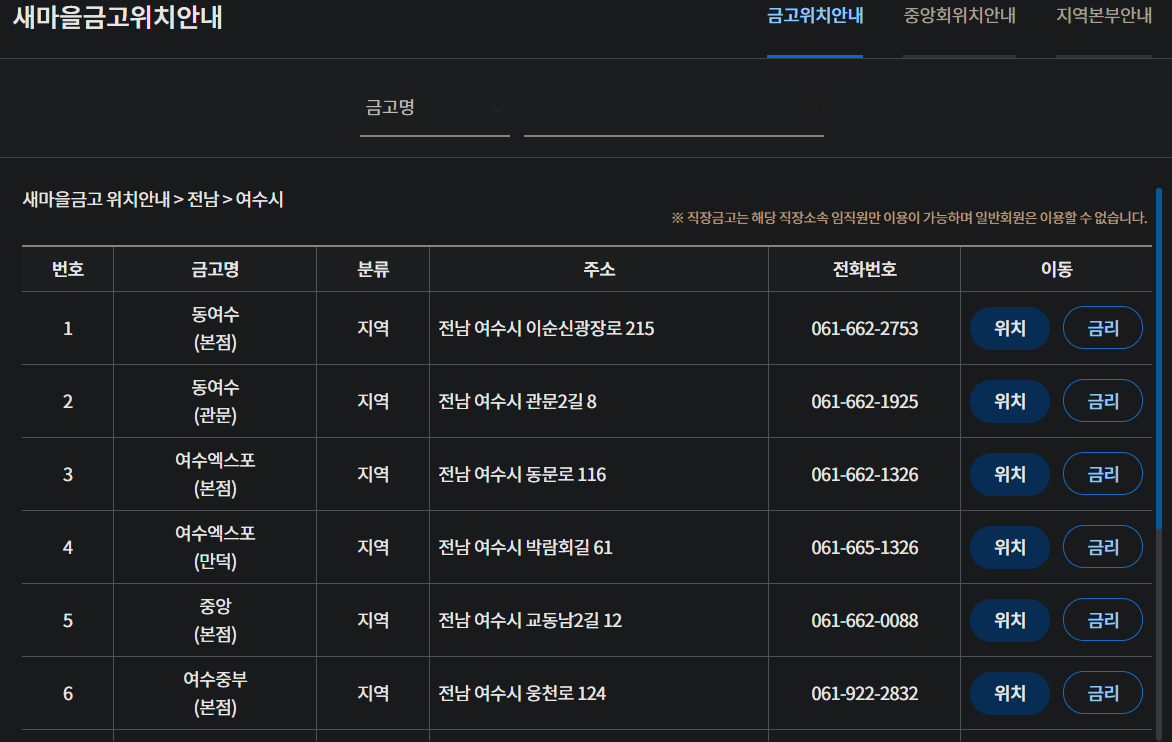Click the 중앙 (본점) name cell
This screenshot has height=742, width=1172.
click(x=215, y=620)
